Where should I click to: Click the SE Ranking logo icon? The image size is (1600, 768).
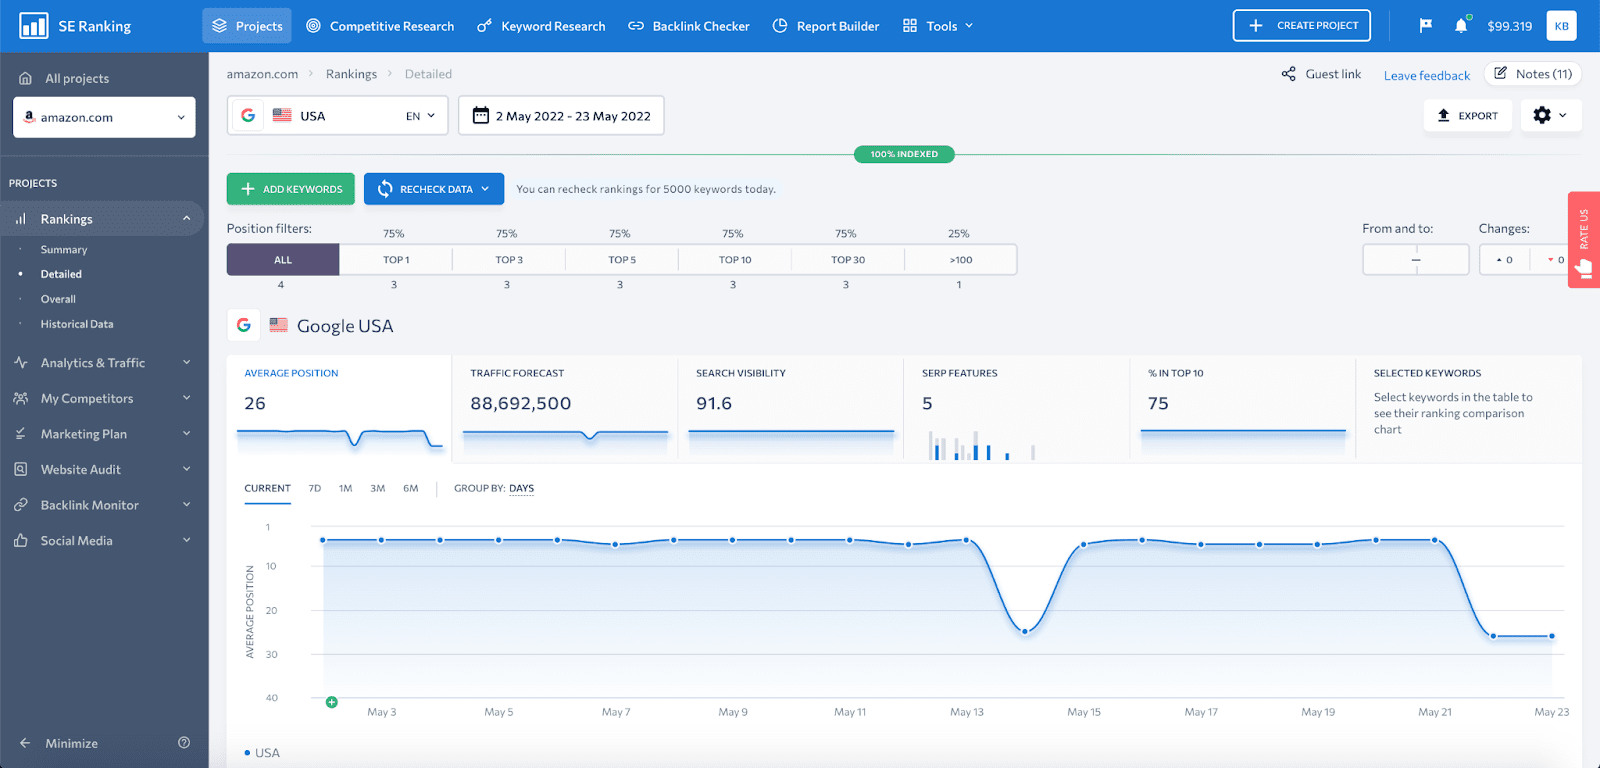(34, 26)
